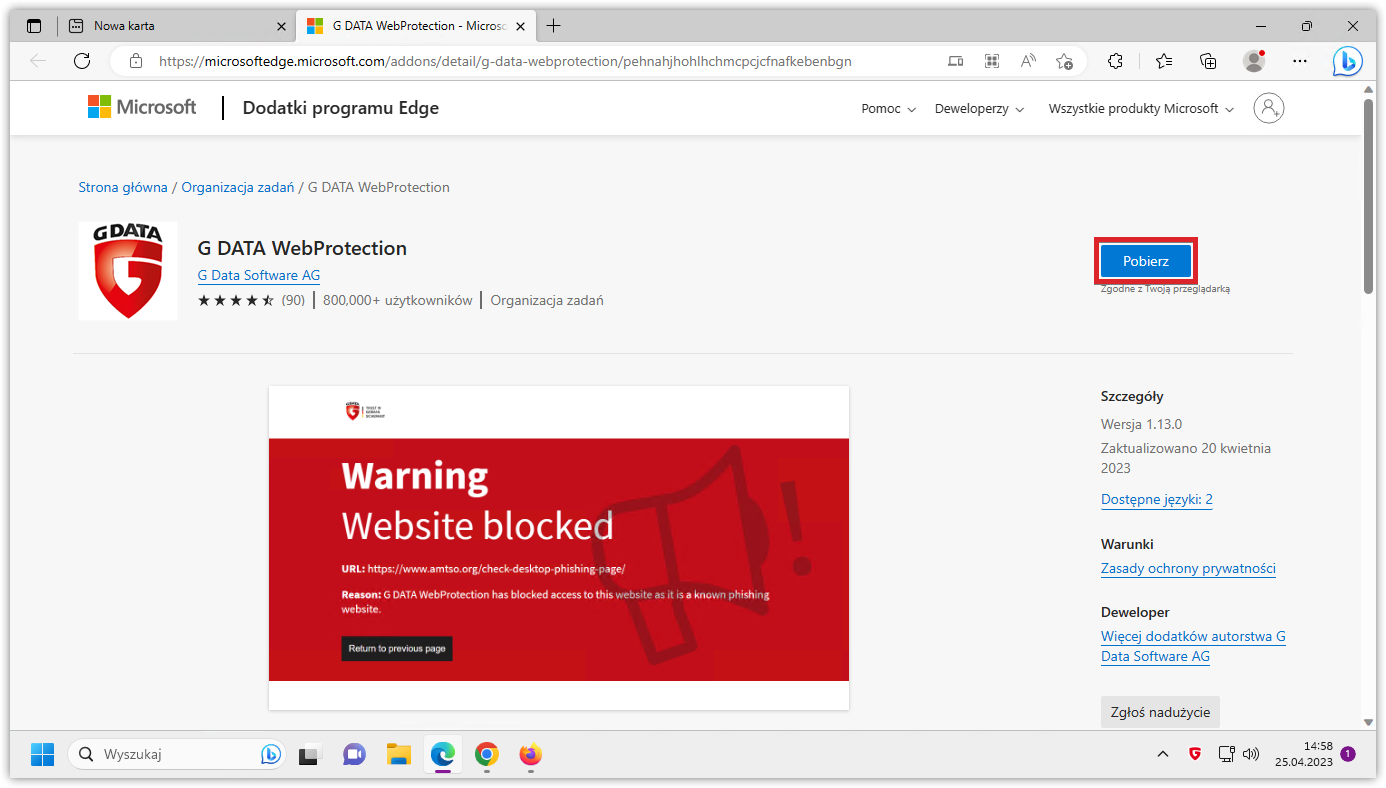Click the Wyszukaj taskbar search box
The image size is (1386, 788).
pos(177,754)
